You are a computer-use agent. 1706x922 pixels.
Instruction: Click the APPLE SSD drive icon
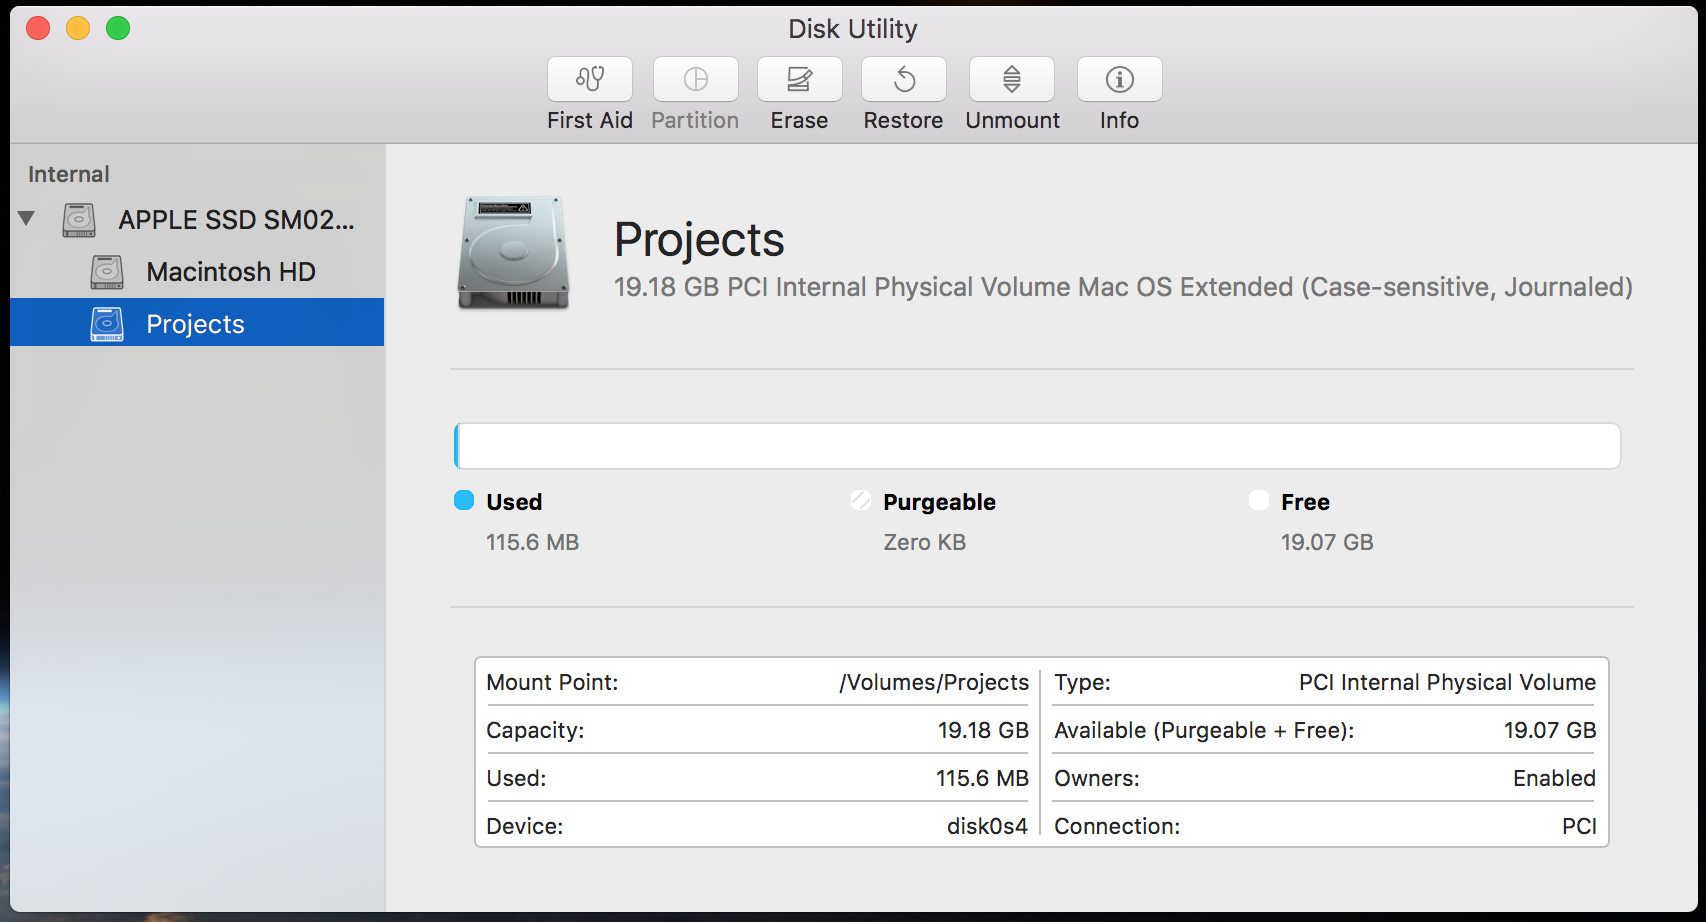point(79,220)
